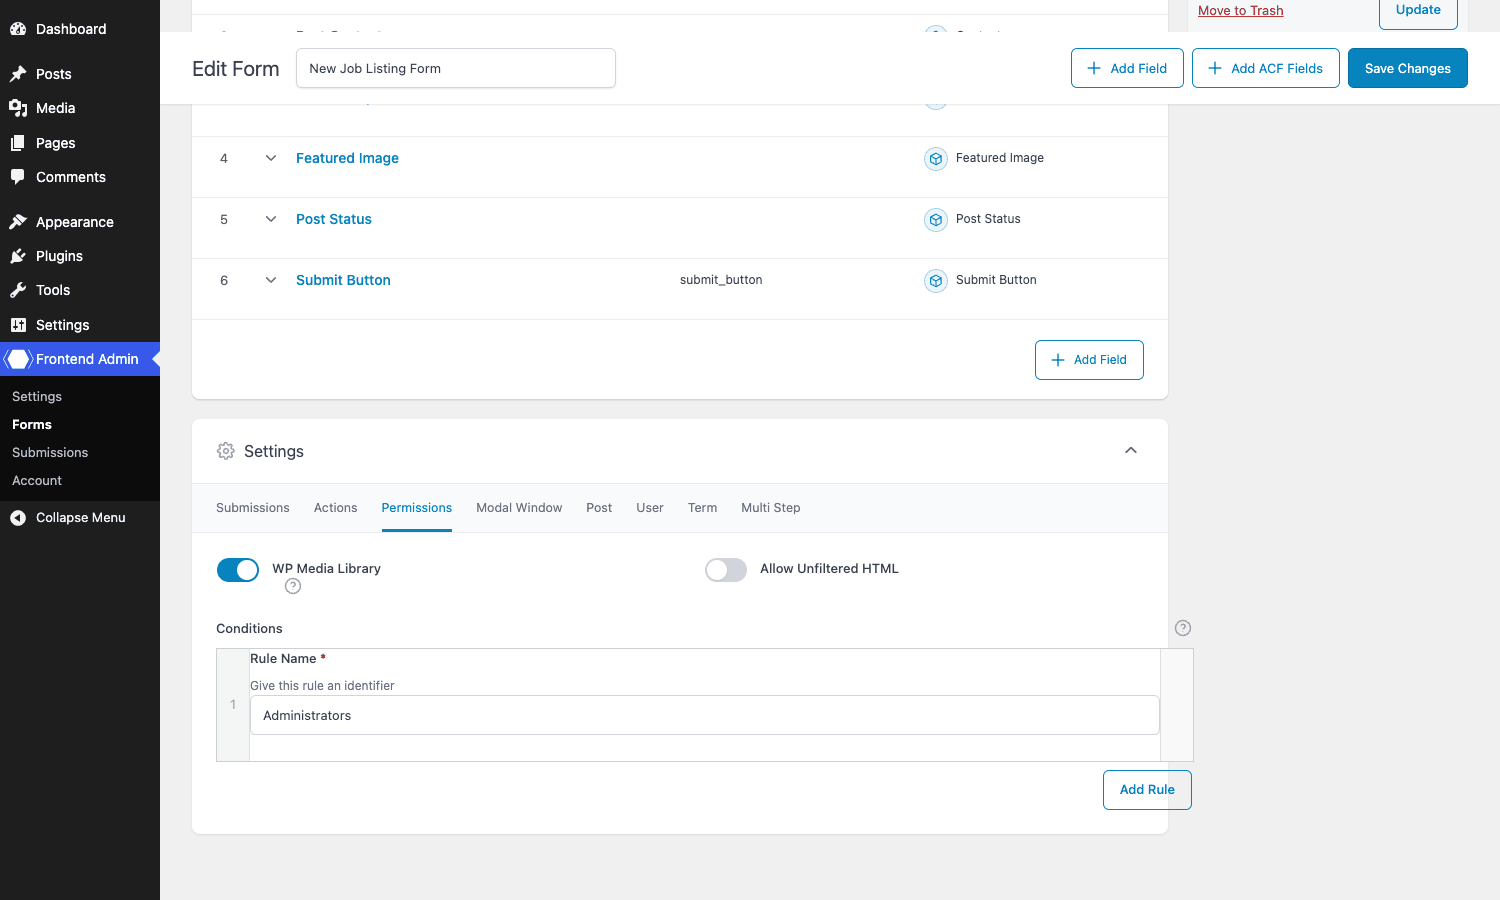This screenshot has width=1500, height=900.
Task: Expand the Submit Button field row
Action: [271, 280]
